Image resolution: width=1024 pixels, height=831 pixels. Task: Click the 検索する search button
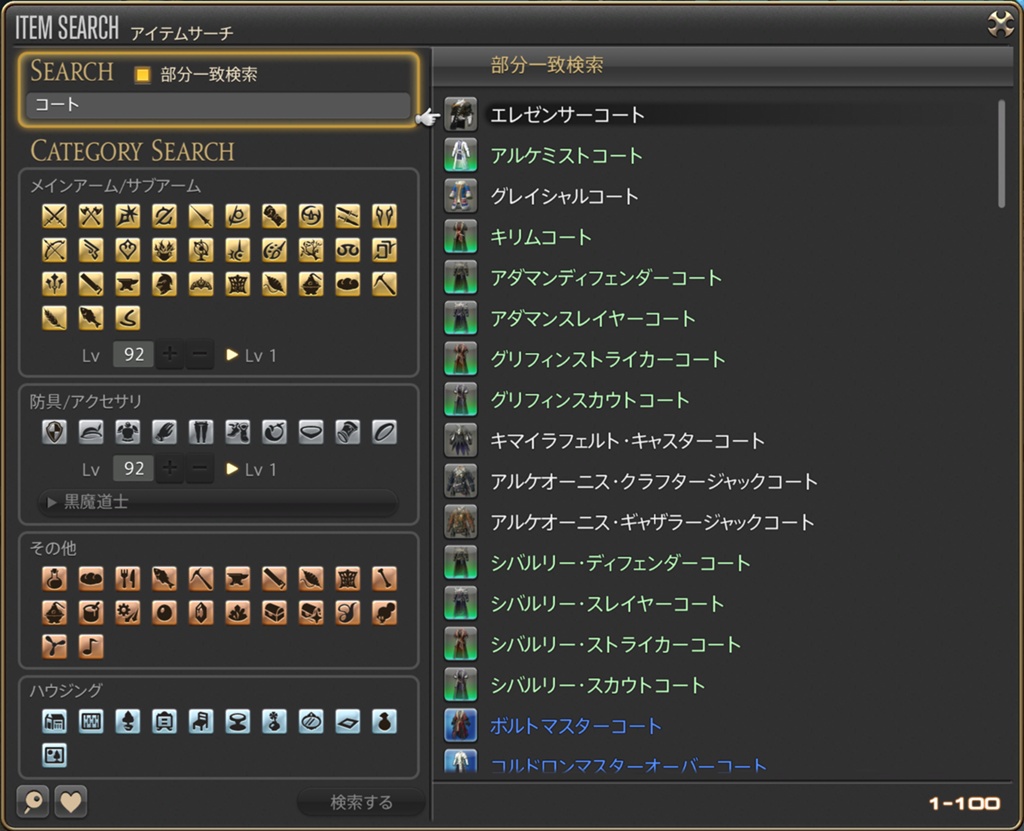(x=361, y=802)
